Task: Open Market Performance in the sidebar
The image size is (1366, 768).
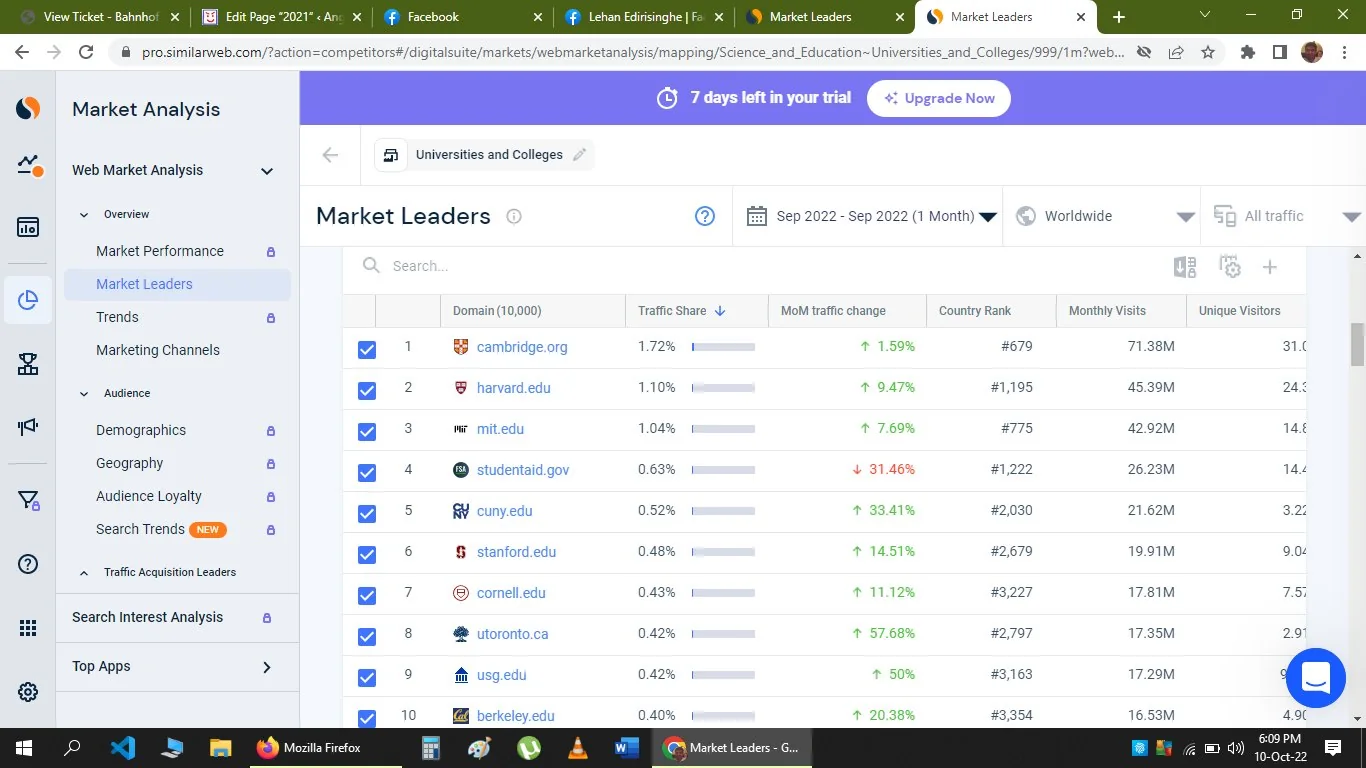Action: (x=160, y=251)
